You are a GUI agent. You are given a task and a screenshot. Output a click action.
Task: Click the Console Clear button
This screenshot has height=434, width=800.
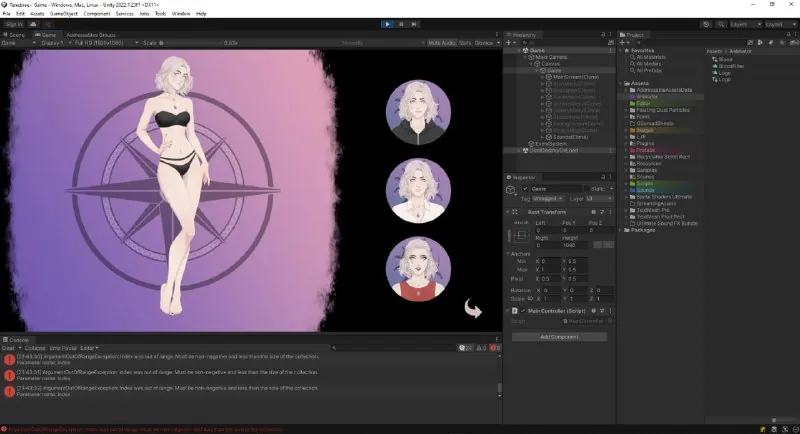[8, 348]
